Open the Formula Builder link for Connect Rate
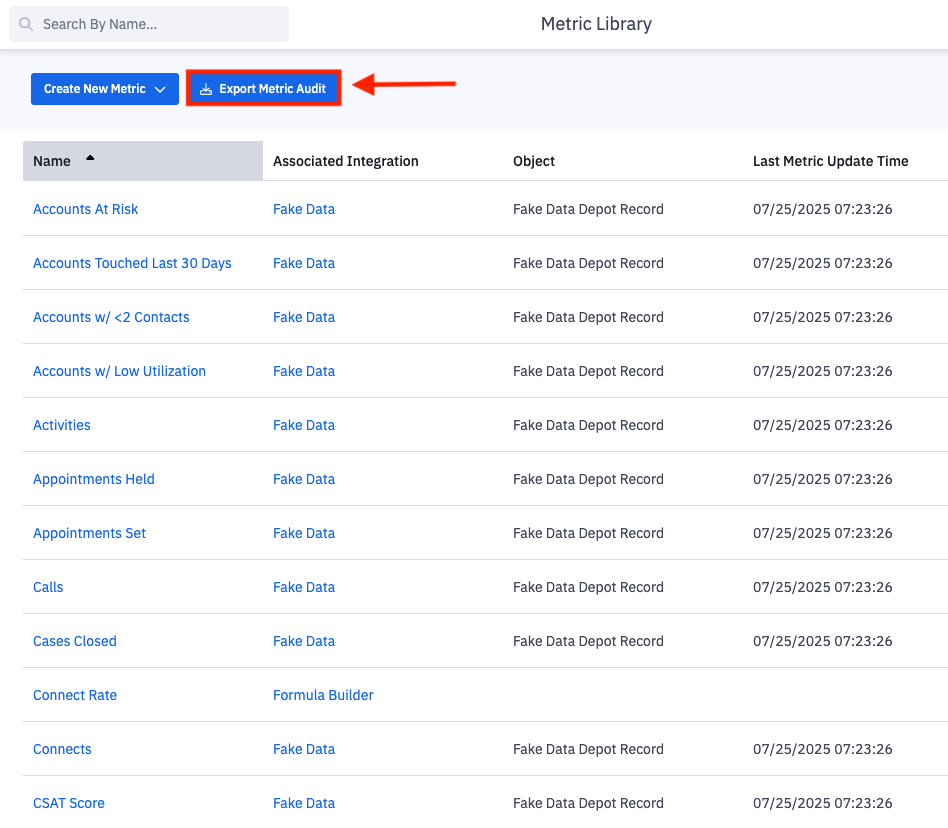948x828 pixels. coord(323,695)
